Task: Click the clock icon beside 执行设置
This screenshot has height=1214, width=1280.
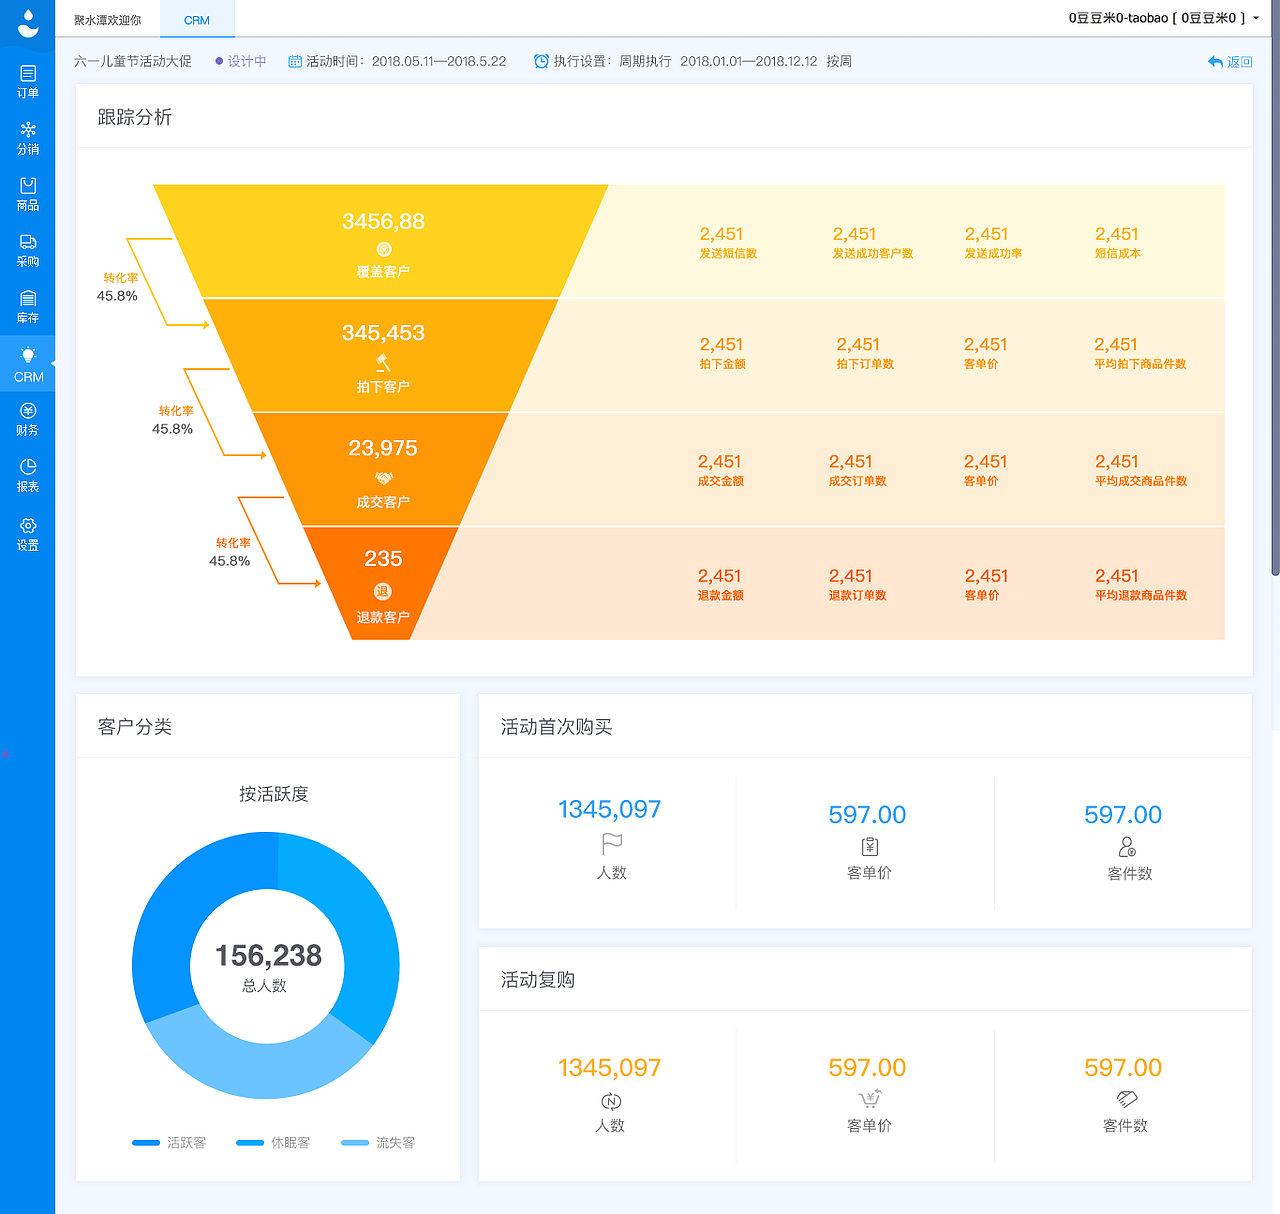Action: click(x=540, y=61)
